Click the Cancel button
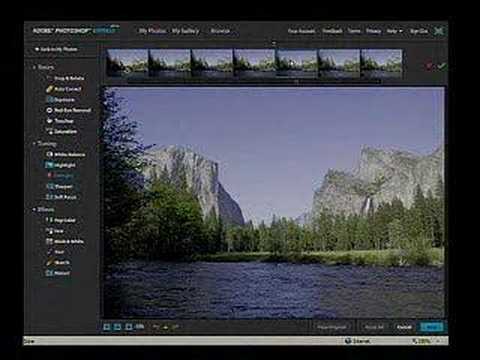480x360 pixels. coord(404,327)
